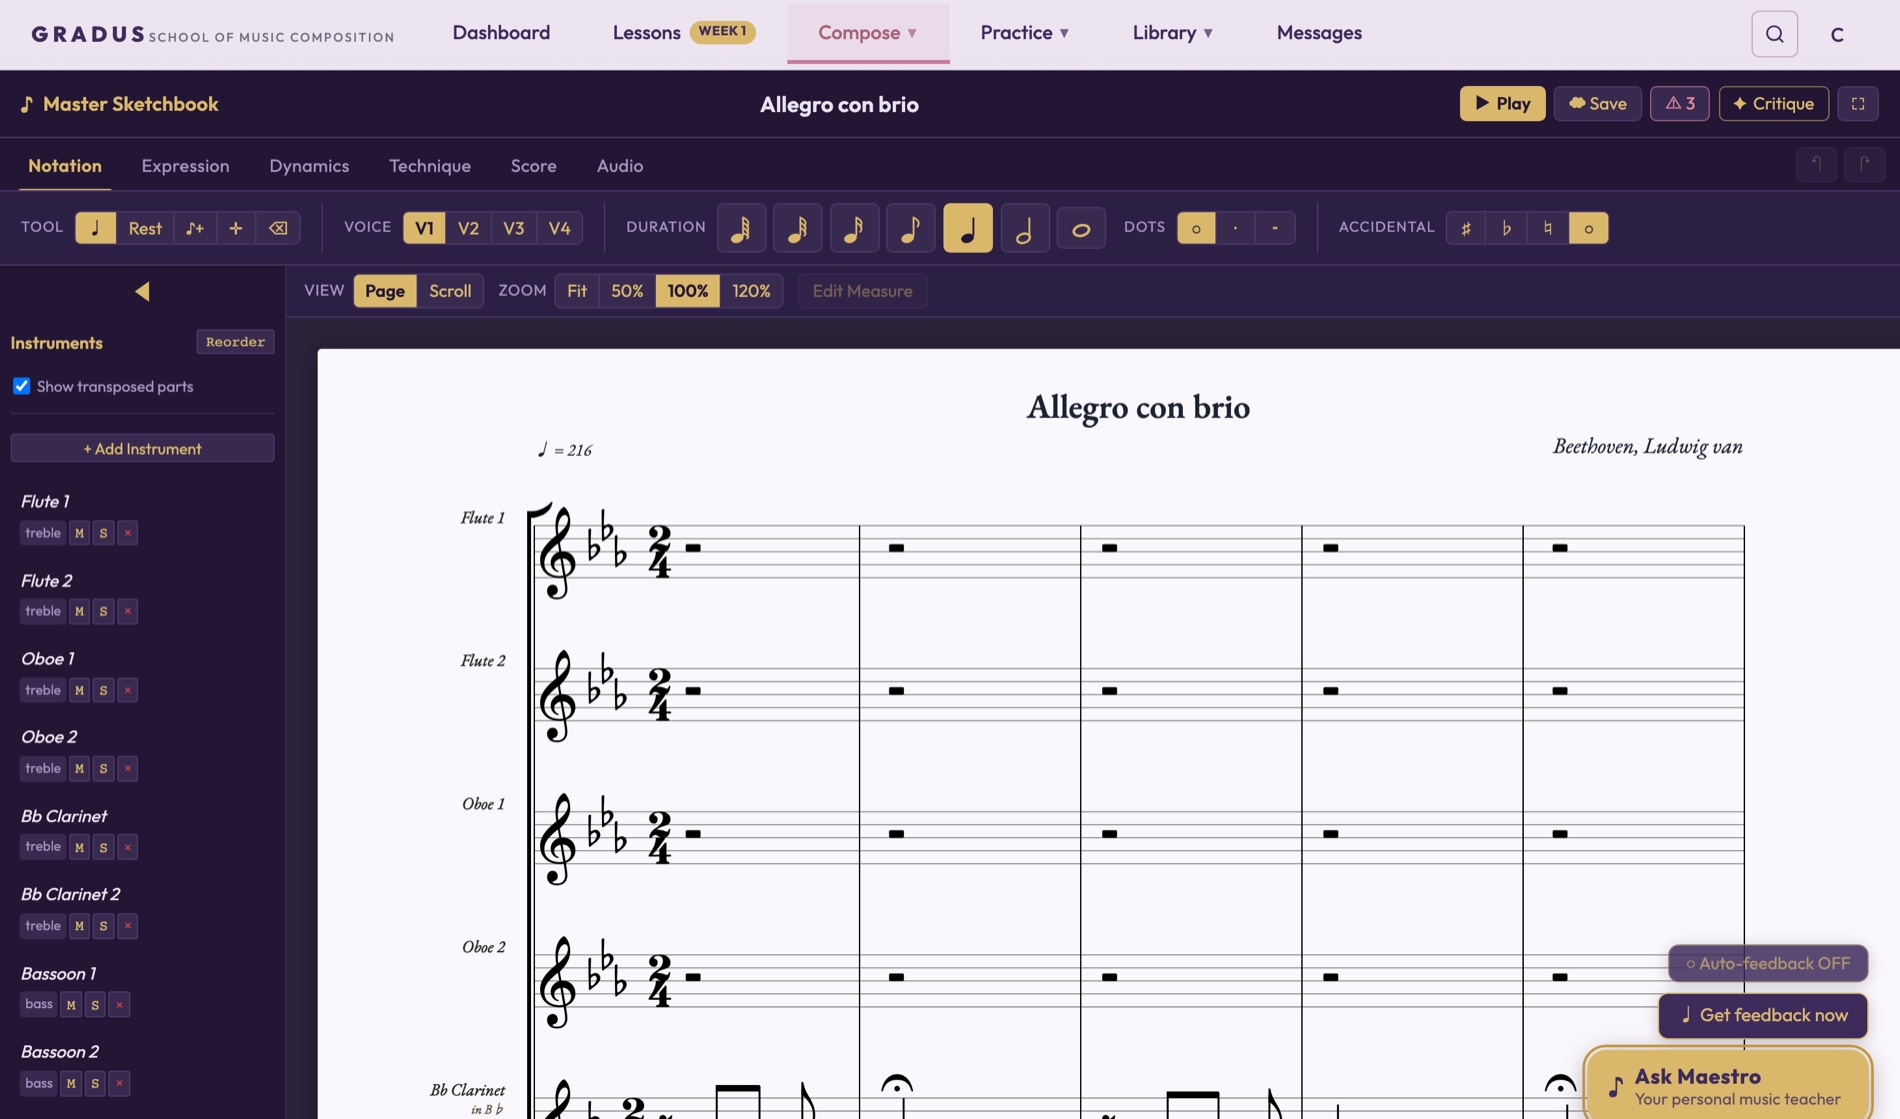This screenshot has width=1900, height=1119.
Task: Collapse the instruments sidebar arrow
Action: click(142, 291)
